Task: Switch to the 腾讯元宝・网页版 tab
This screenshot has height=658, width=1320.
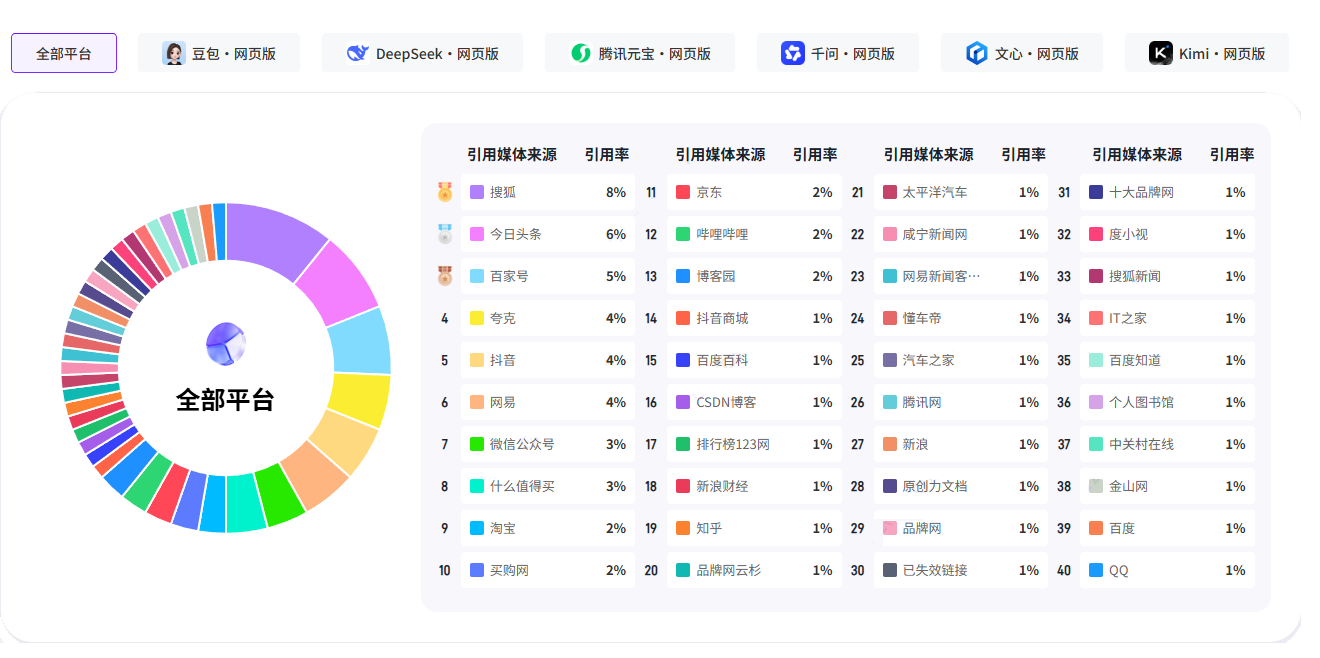Action: [x=640, y=54]
